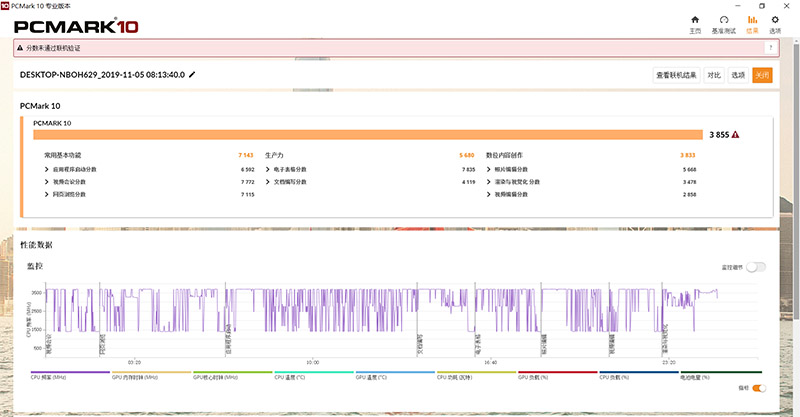800x417 pixels.
Task: Click the 视频编辑分数 value 2 858
Action: [689, 194]
